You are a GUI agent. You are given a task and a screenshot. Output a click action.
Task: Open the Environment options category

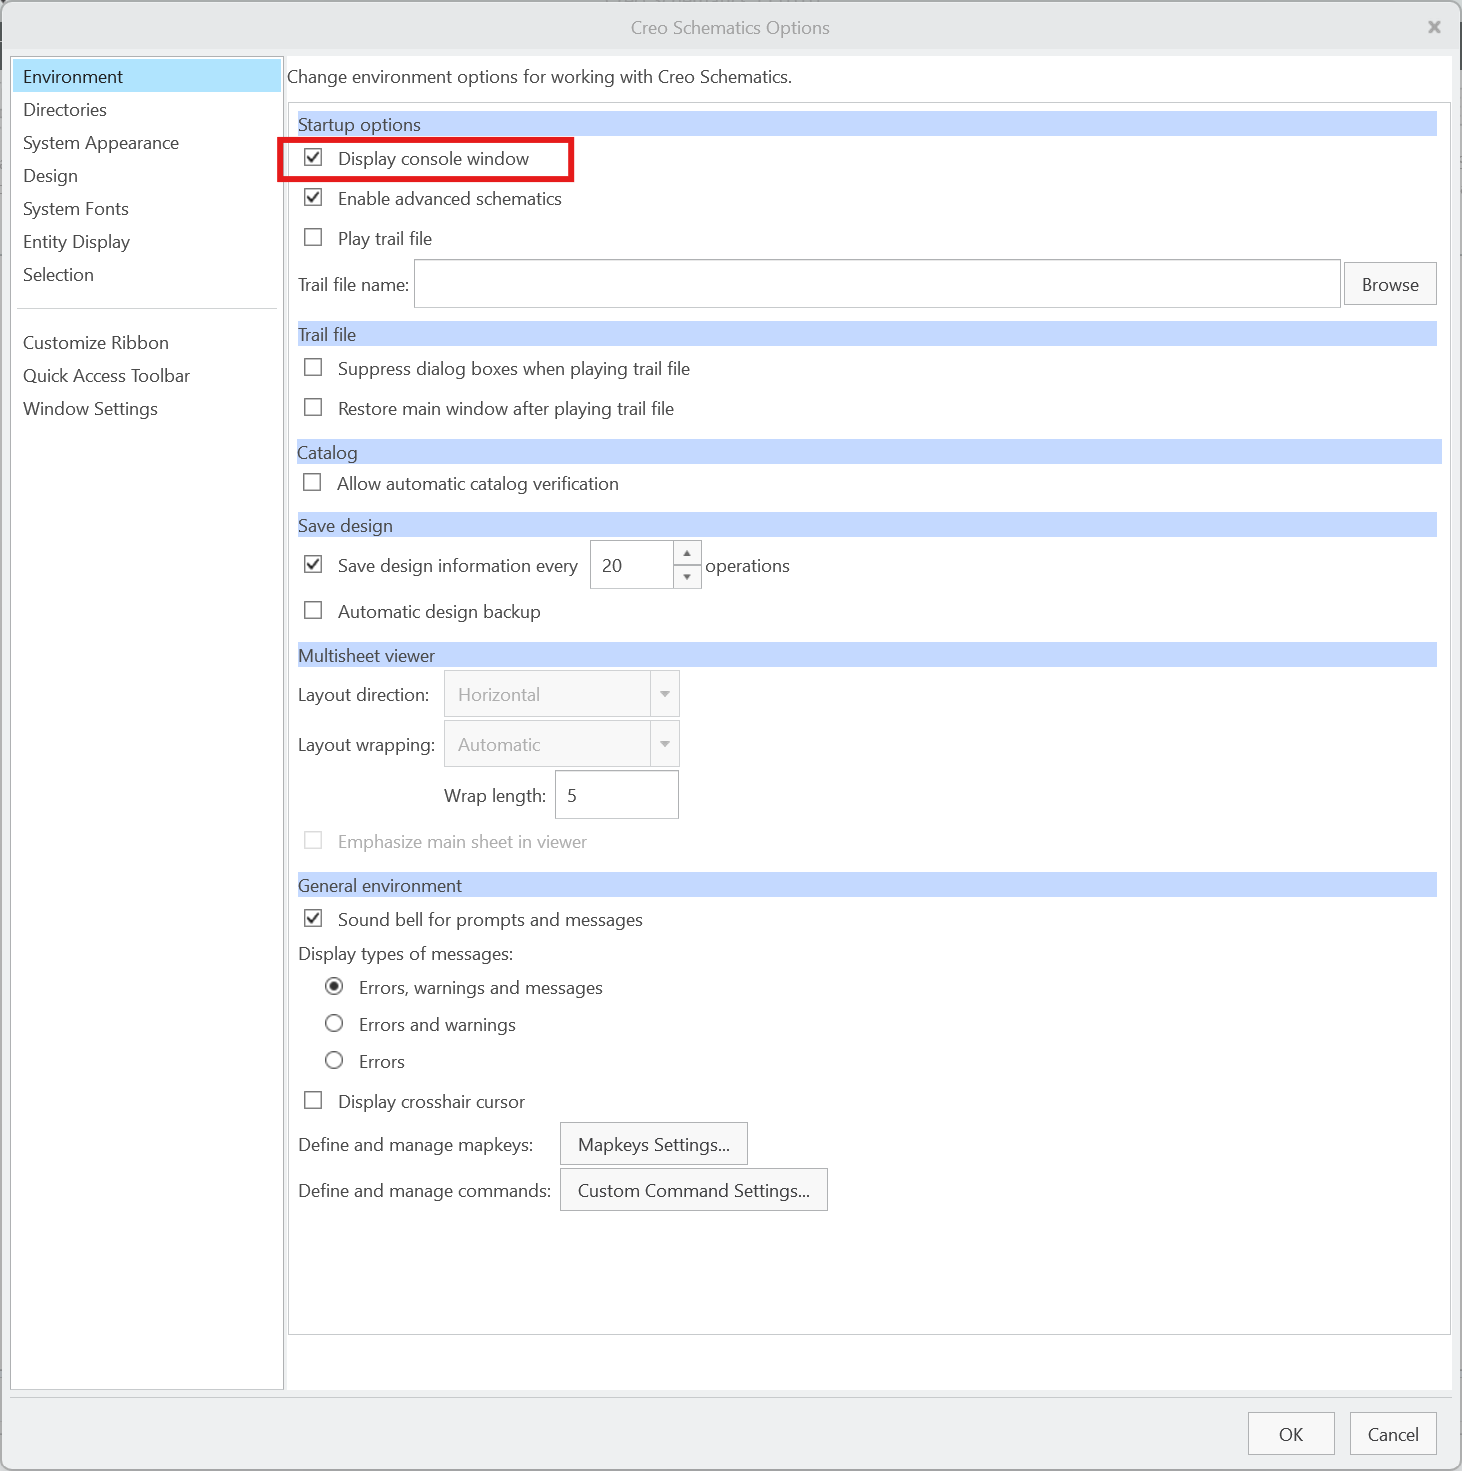tap(147, 76)
